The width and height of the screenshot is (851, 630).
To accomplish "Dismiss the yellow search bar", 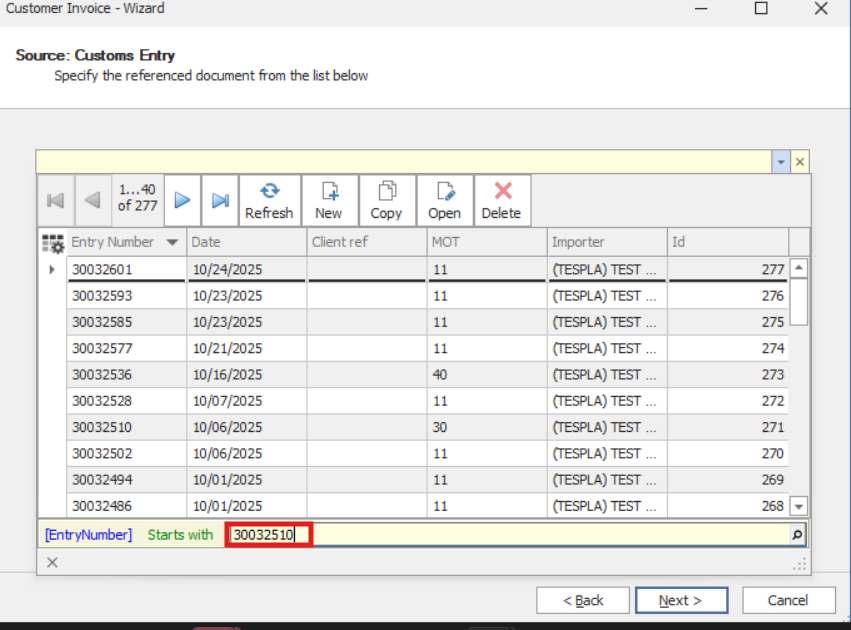I will click(798, 161).
